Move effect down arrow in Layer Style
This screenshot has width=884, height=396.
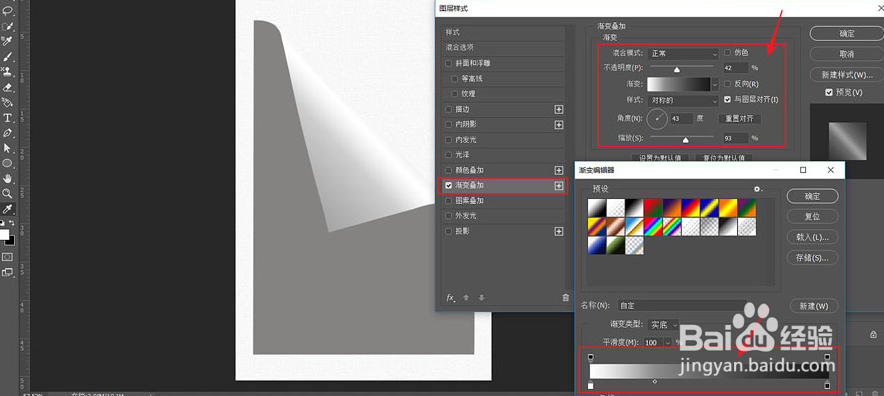pyautogui.click(x=481, y=297)
